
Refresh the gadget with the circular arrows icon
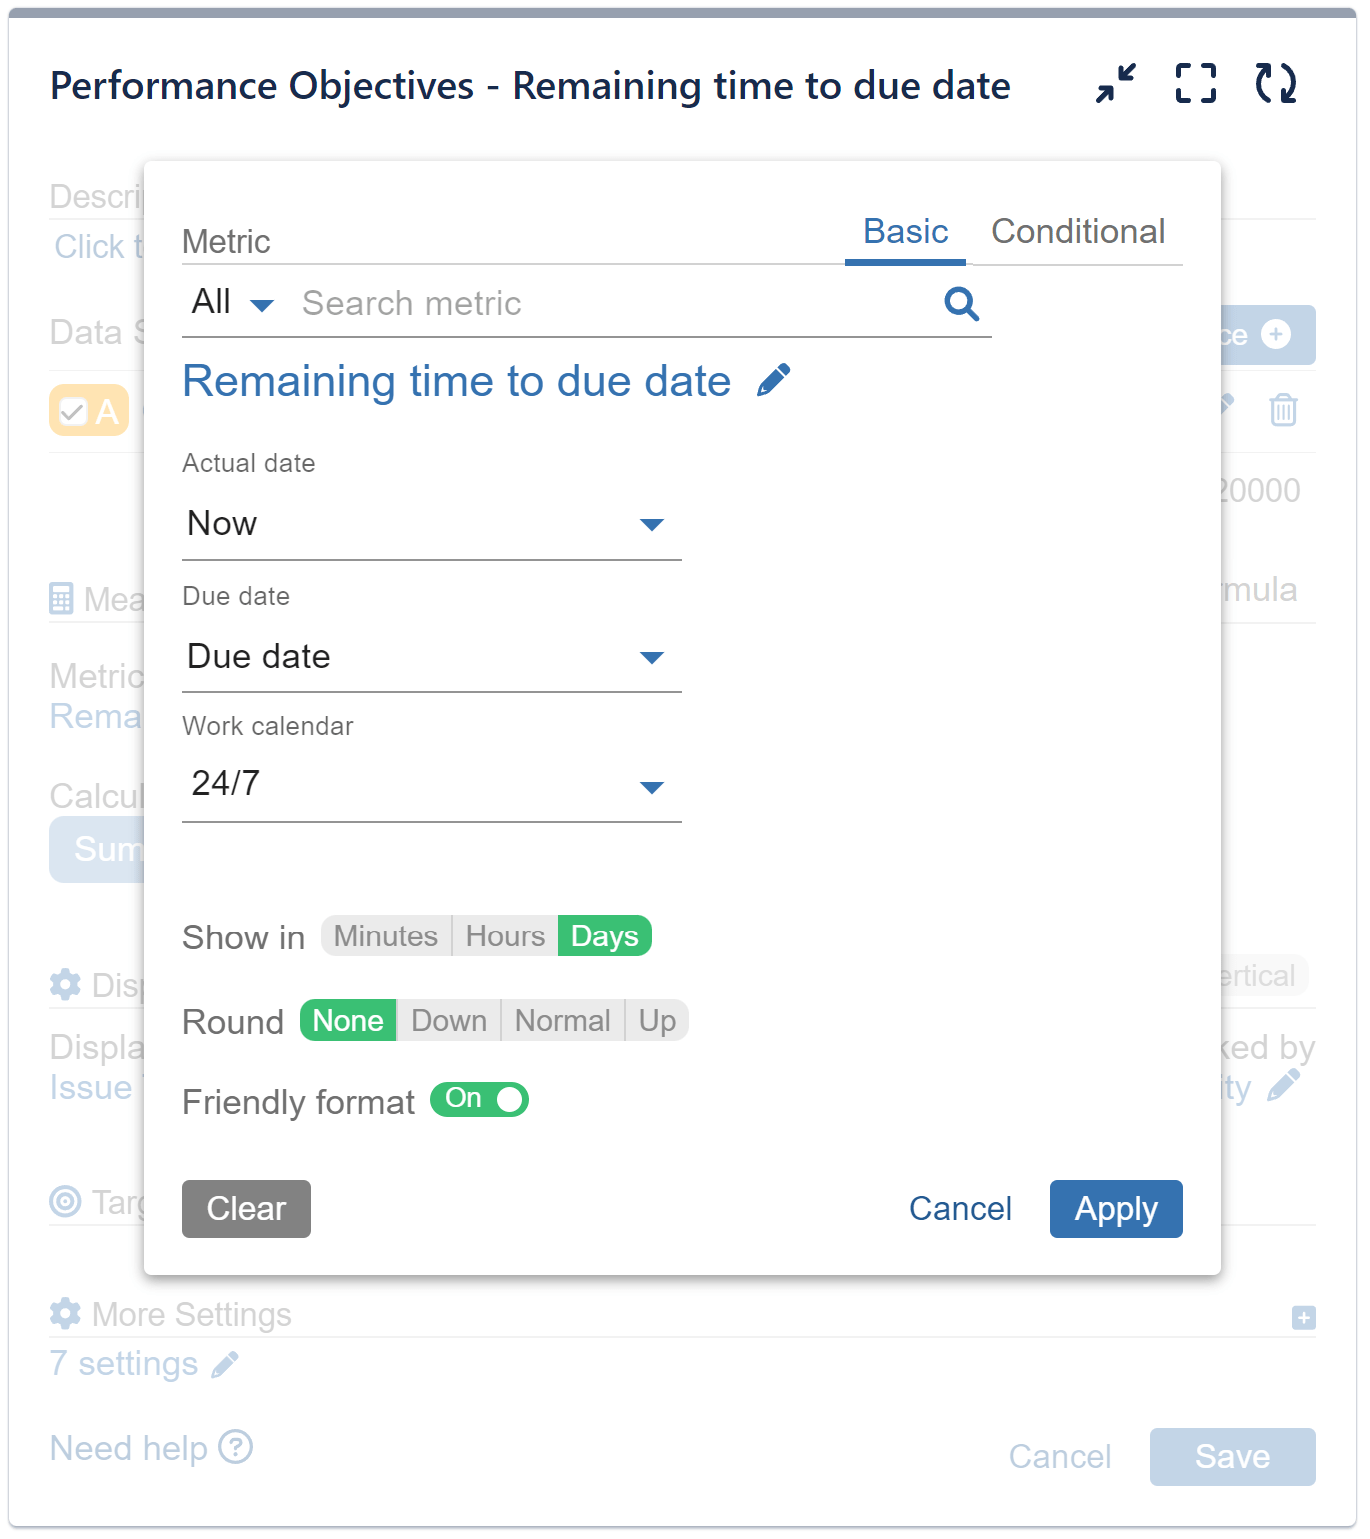coord(1274,85)
